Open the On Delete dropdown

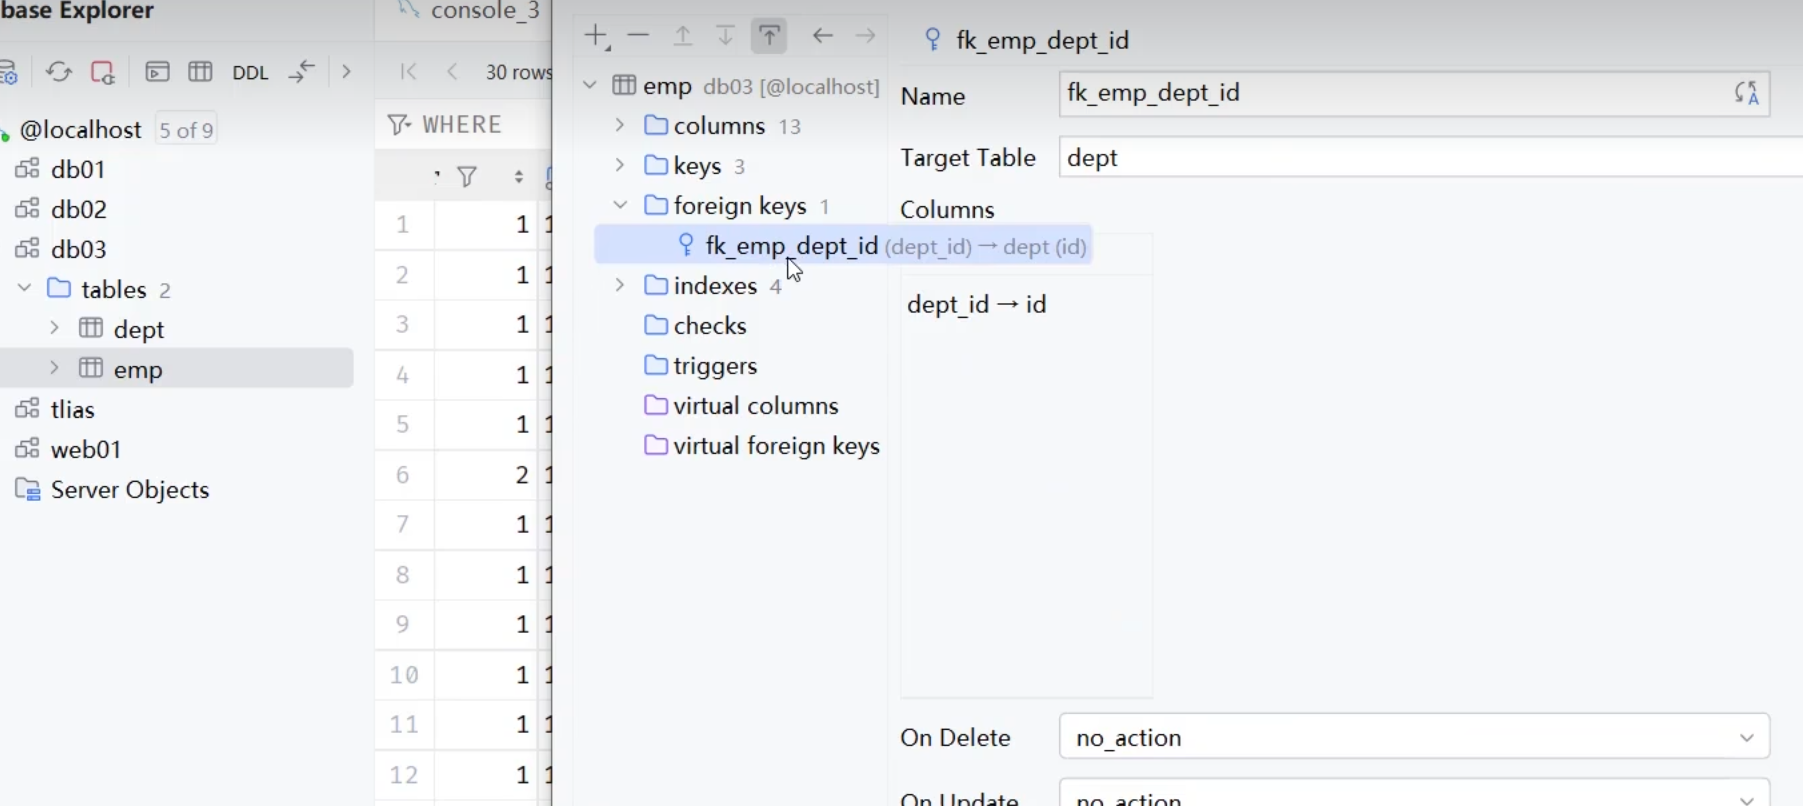tap(1413, 738)
